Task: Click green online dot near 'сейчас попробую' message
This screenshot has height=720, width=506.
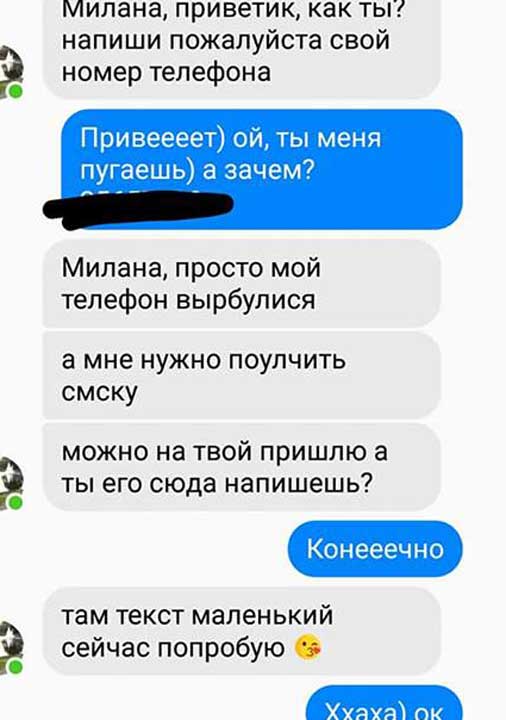Action: point(16,666)
